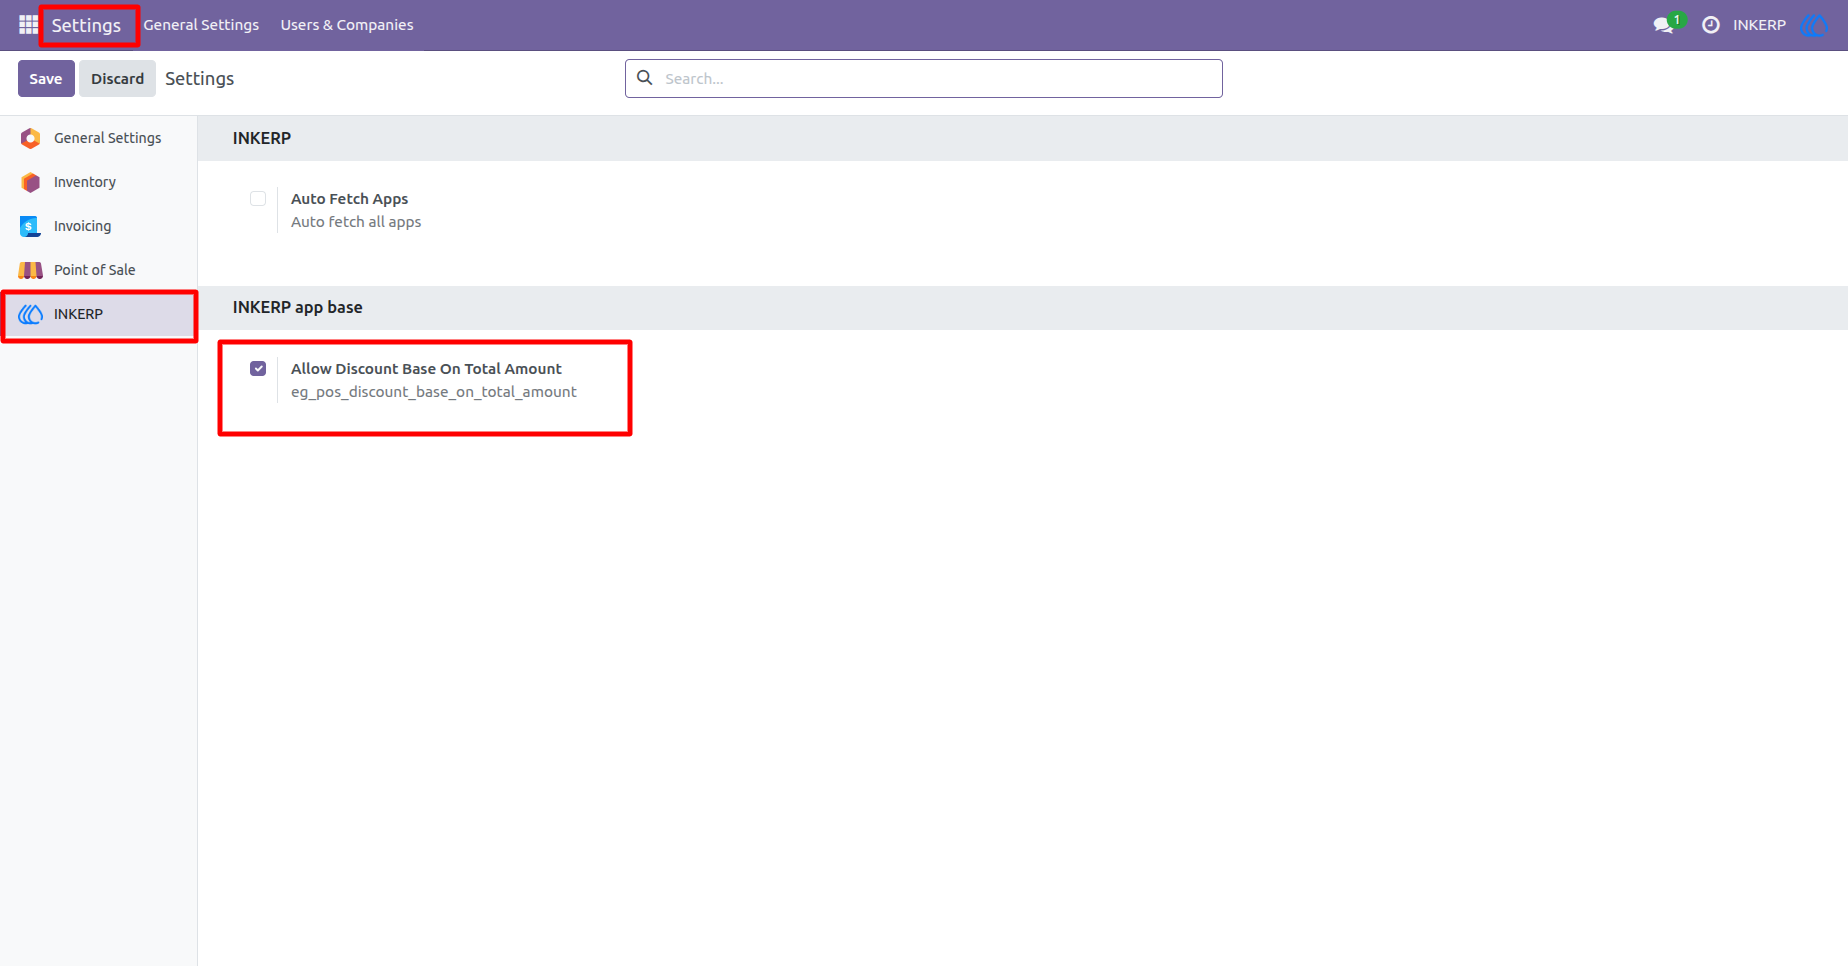1848x966 pixels.
Task: Open the General Settings top menu
Action: pos(201,25)
